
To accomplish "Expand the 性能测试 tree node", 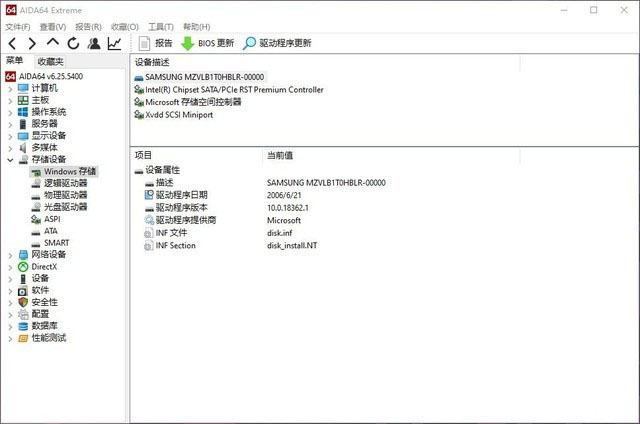I will (x=10, y=338).
